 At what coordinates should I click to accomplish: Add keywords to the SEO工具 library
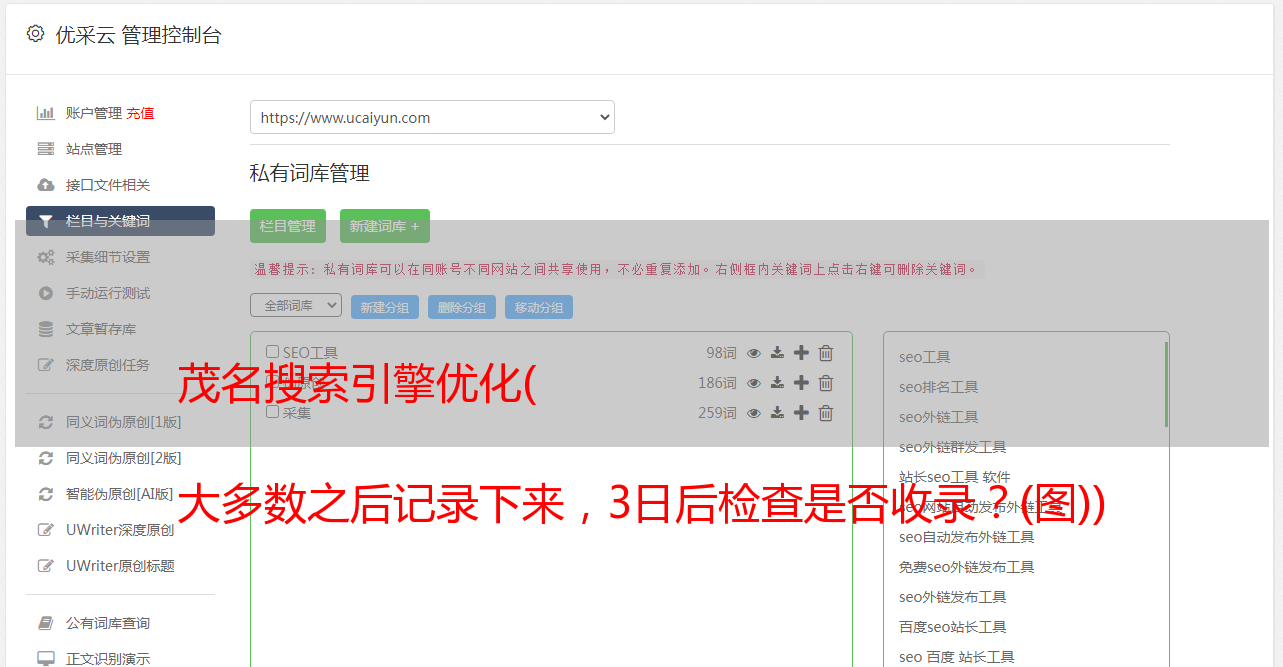pos(801,353)
